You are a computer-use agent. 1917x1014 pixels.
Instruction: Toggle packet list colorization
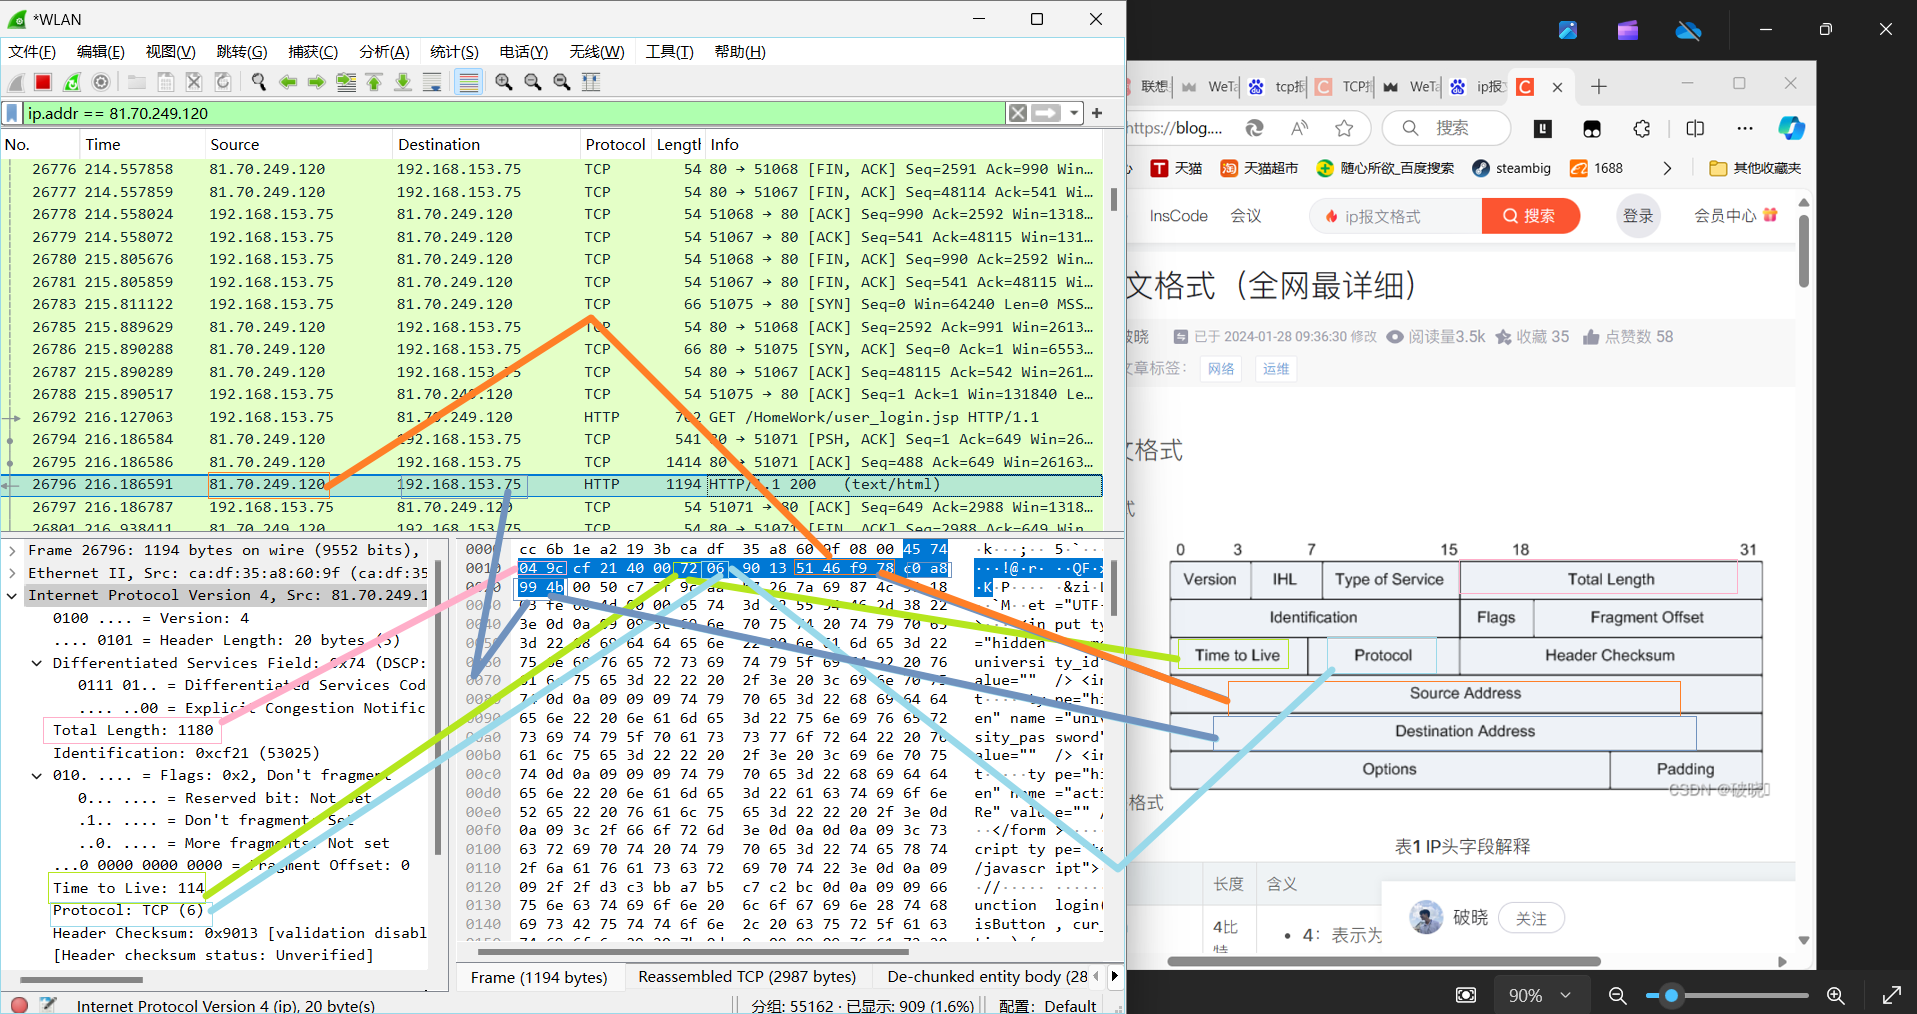468,82
